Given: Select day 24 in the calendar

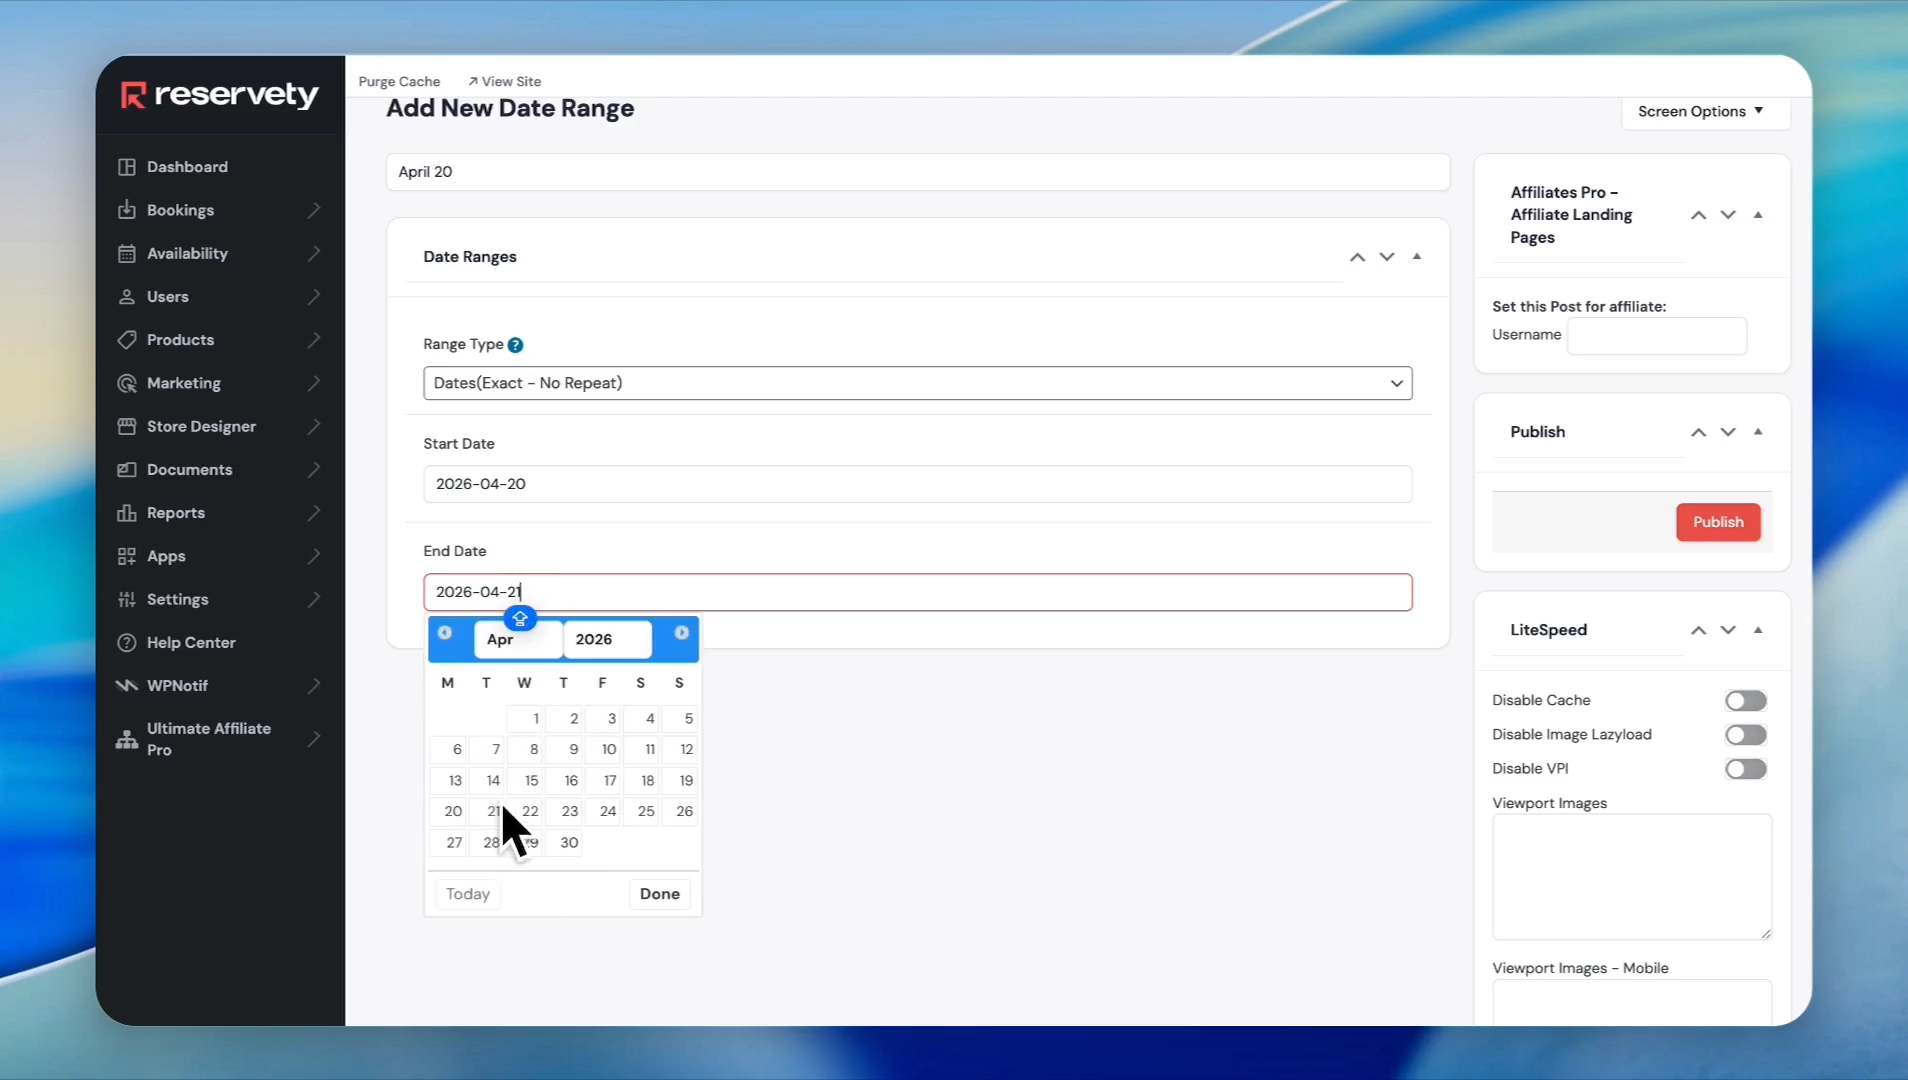Looking at the screenshot, I should coord(607,811).
